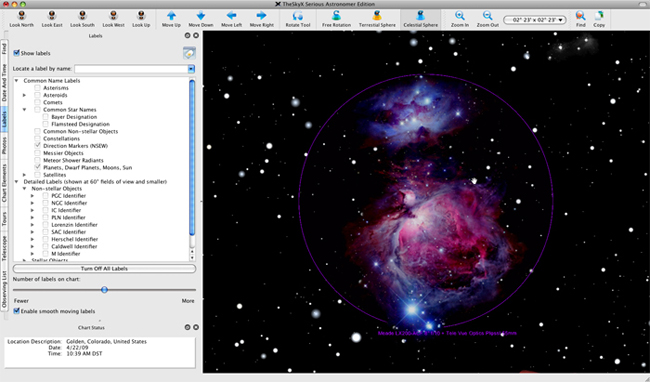Click the Look Up toolbar icon
The image size is (650, 382).
pos(141,16)
